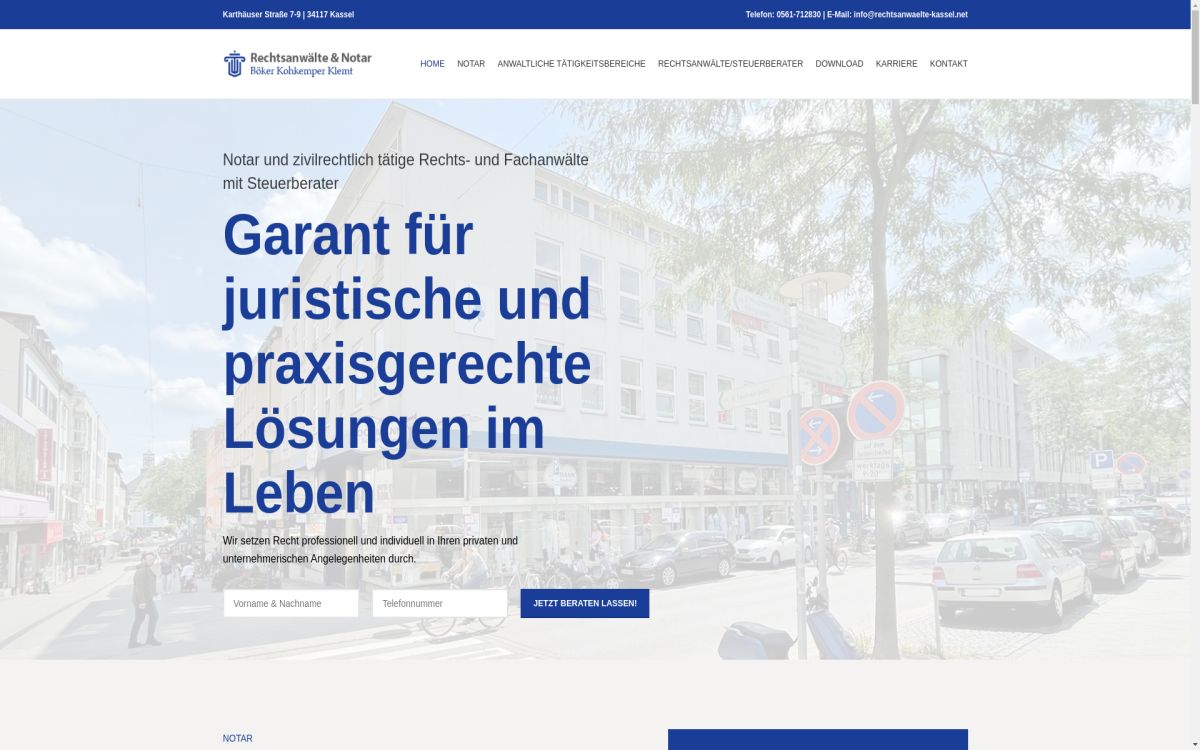Screen dimensions: 1200x750
Task: Open the DOWNLOAD section
Action: (839, 63)
